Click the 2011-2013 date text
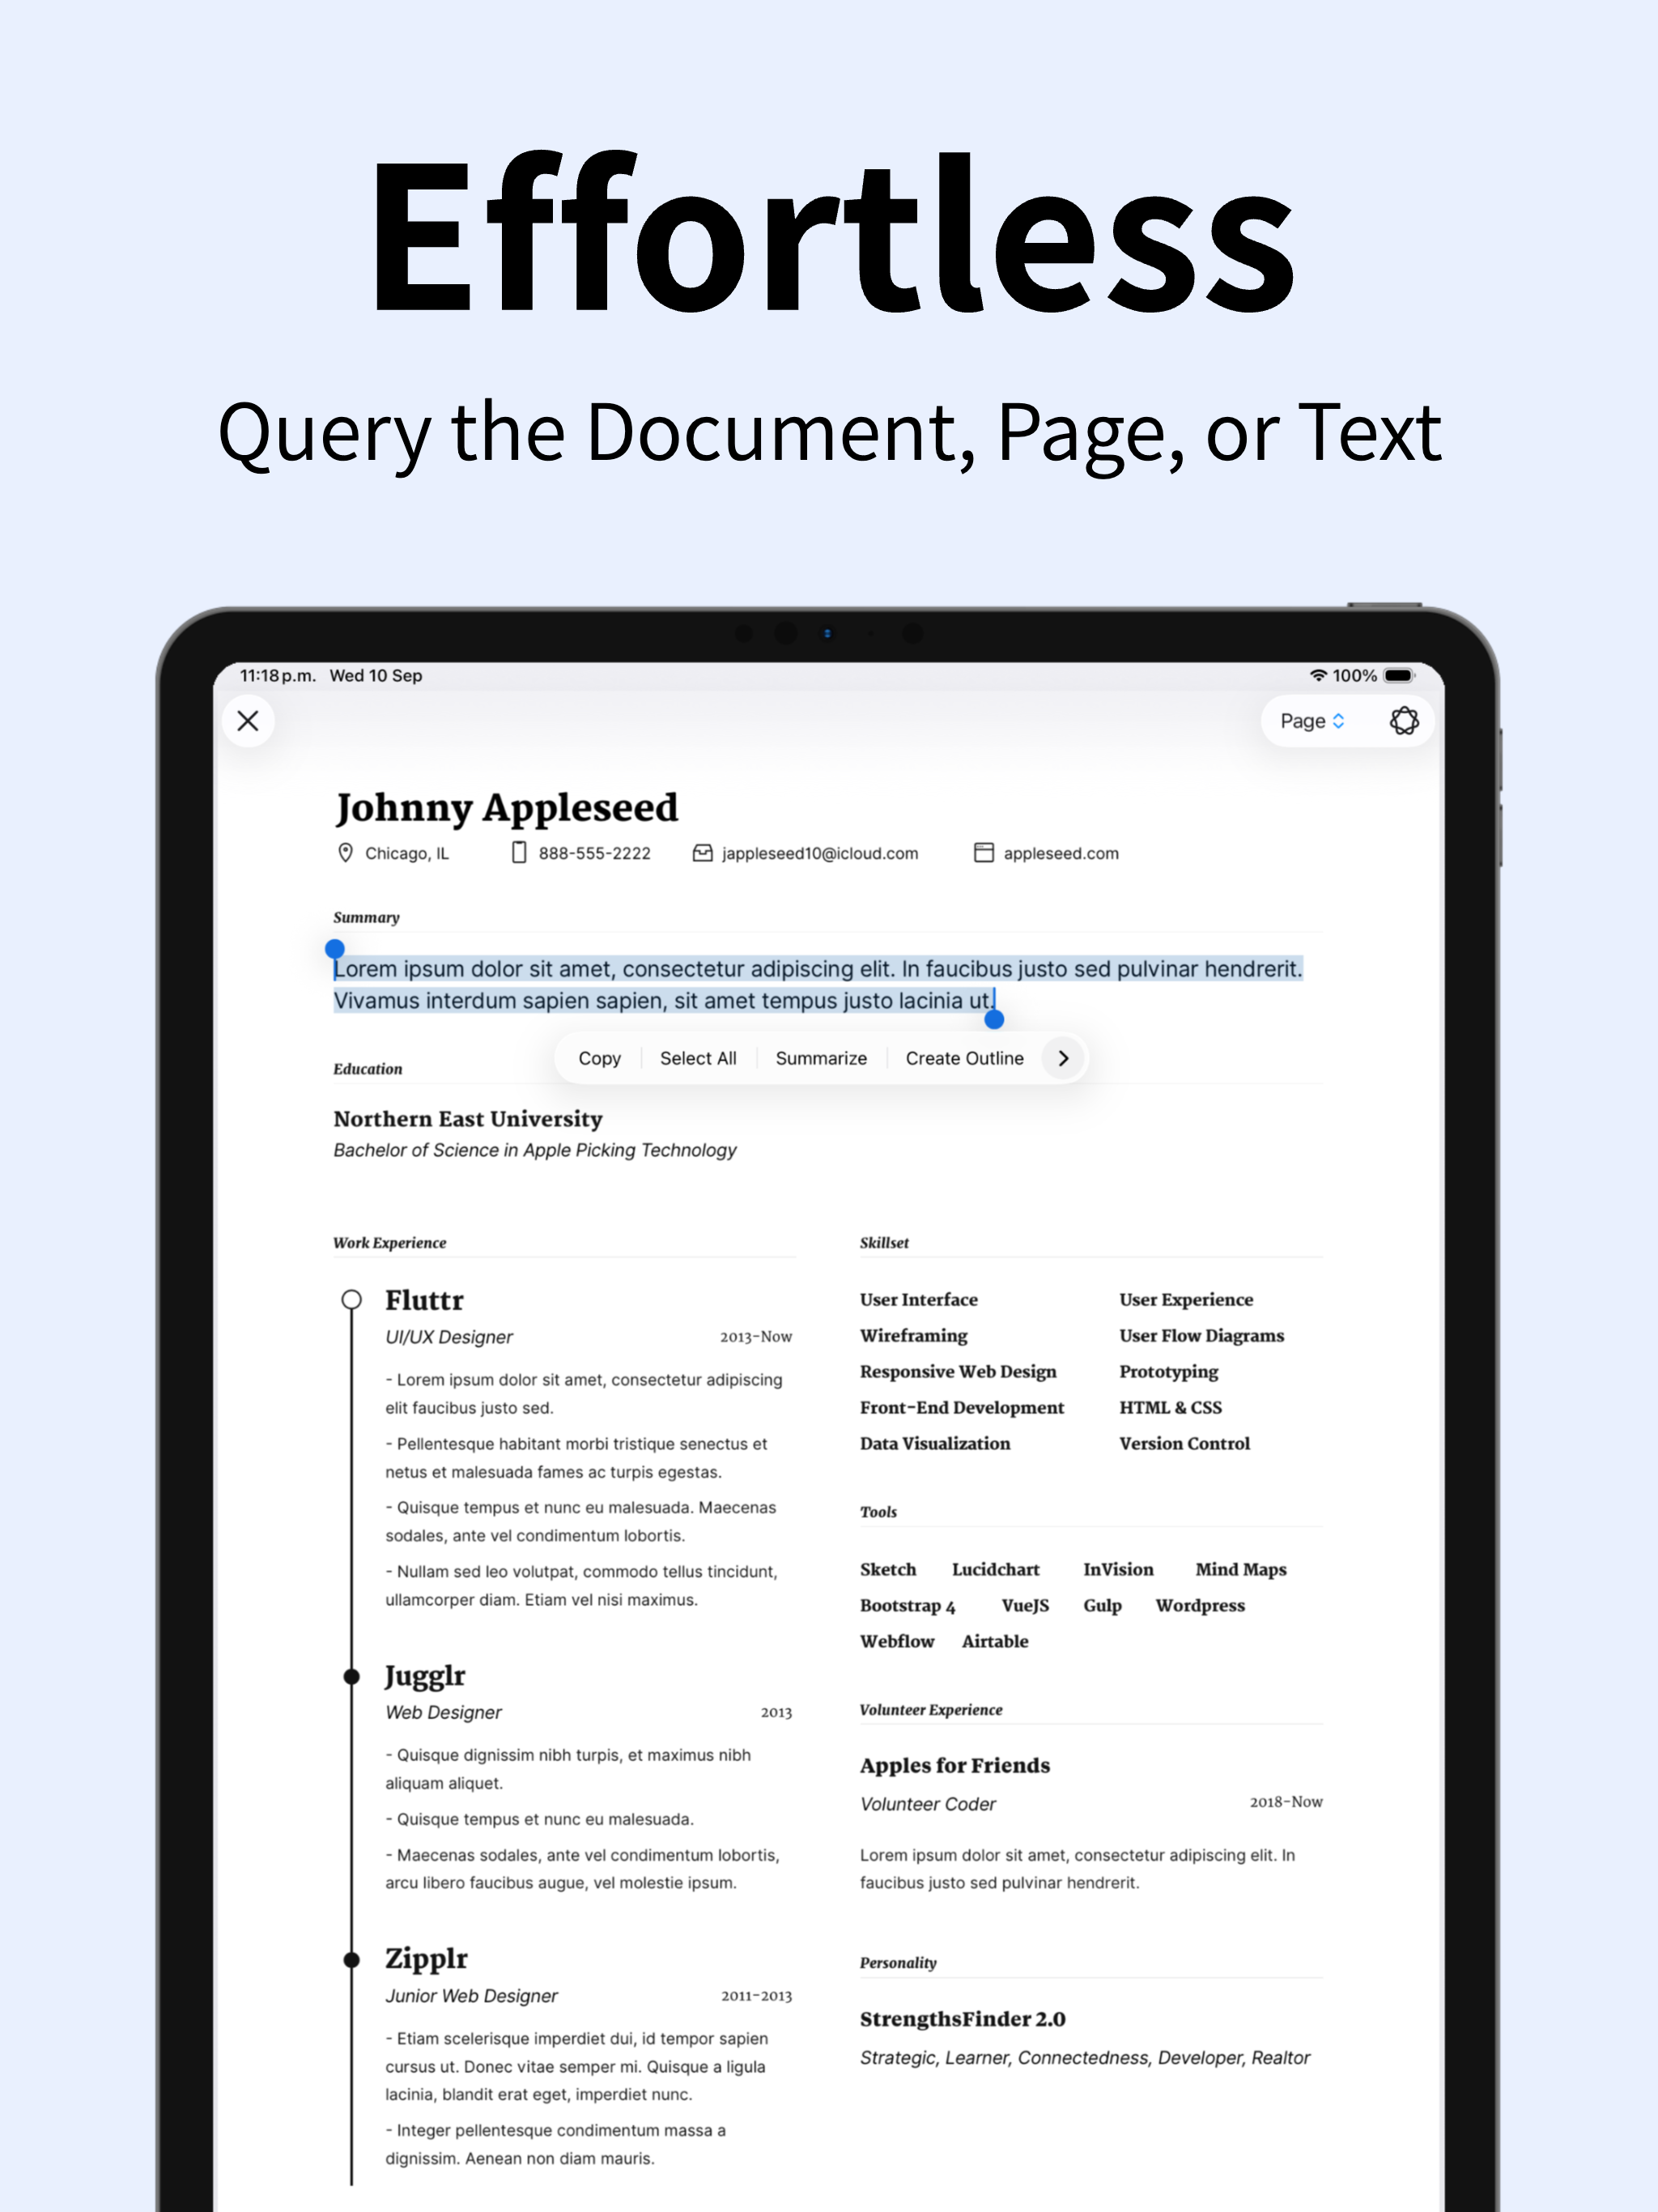Screen dimensions: 1658x2212 tap(757, 1996)
